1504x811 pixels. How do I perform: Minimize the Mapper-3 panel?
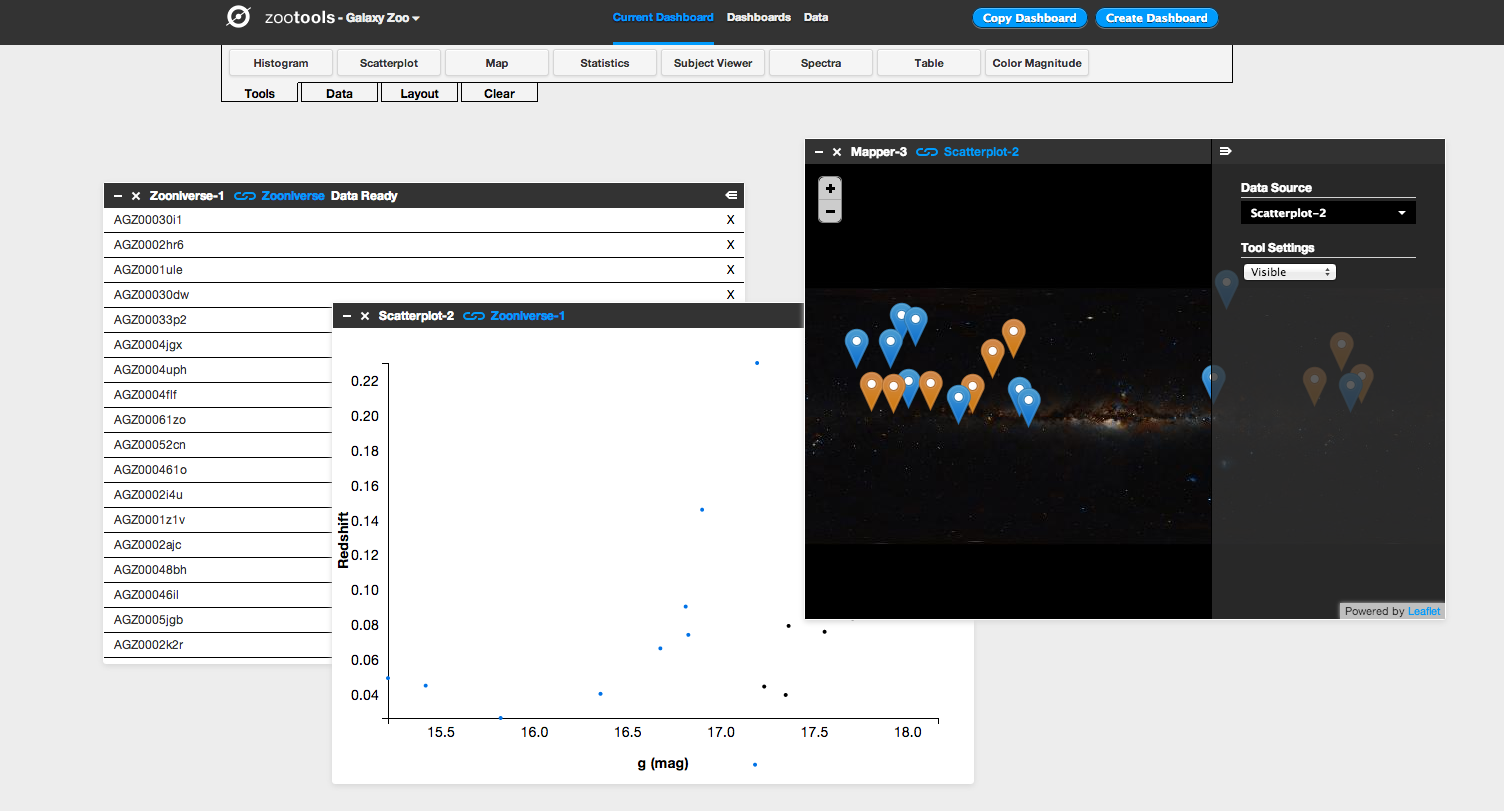pos(819,152)
